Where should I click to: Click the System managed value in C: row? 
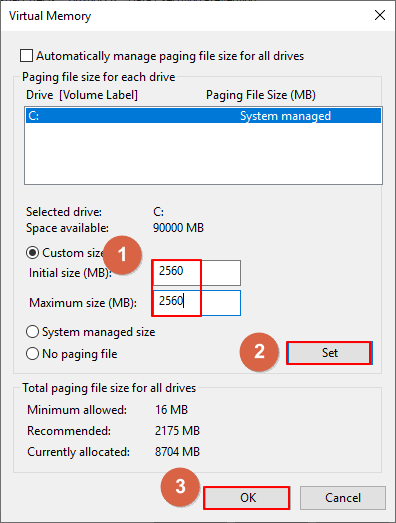pos(285,116)
